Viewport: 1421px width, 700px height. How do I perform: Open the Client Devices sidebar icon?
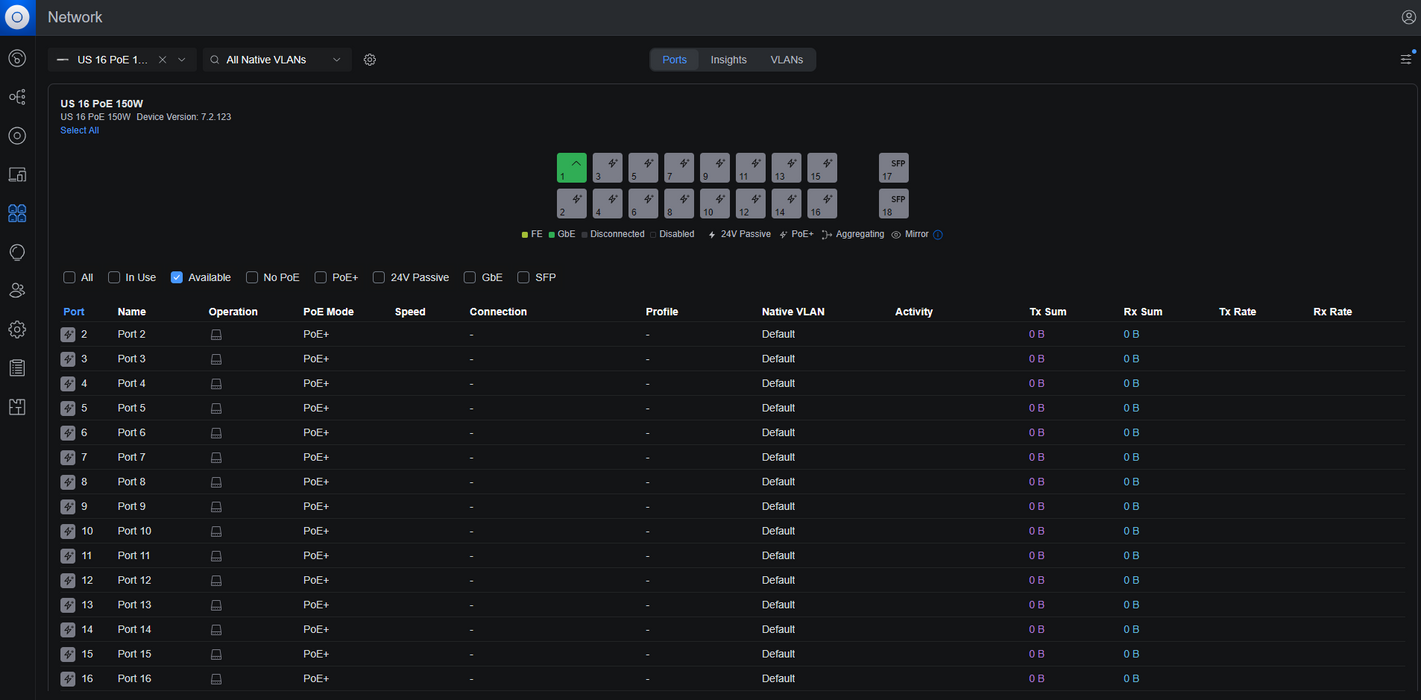click(17, 175)
